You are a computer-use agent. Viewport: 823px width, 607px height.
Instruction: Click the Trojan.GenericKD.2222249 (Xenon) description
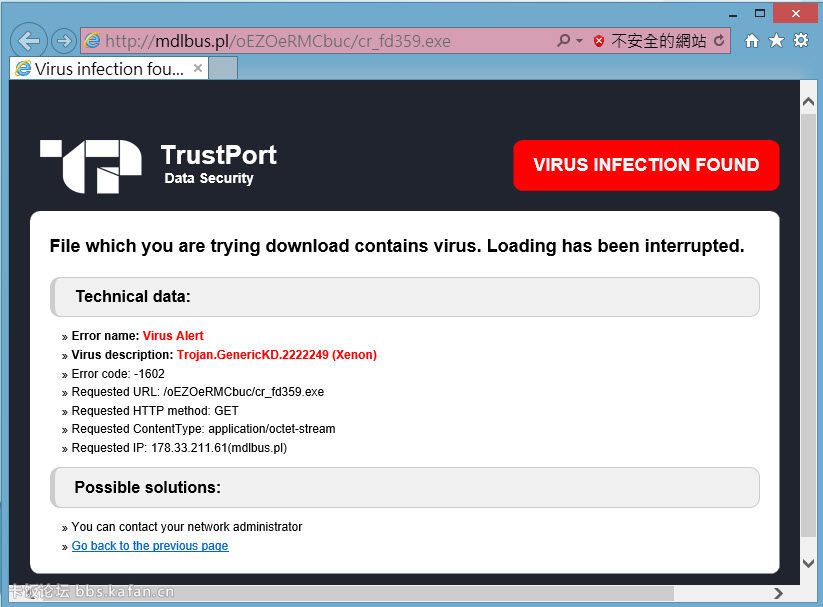277,354
